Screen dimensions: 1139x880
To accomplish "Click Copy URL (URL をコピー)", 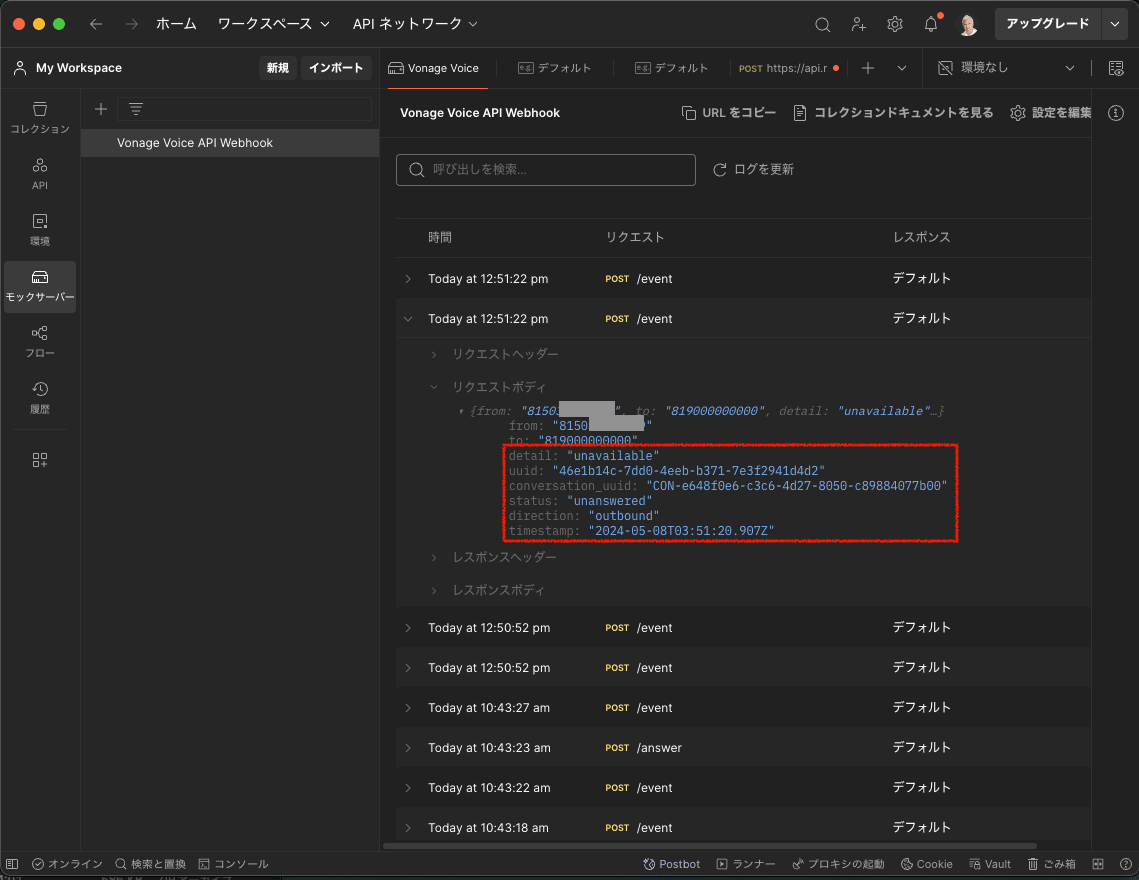I will coord(729,113).
